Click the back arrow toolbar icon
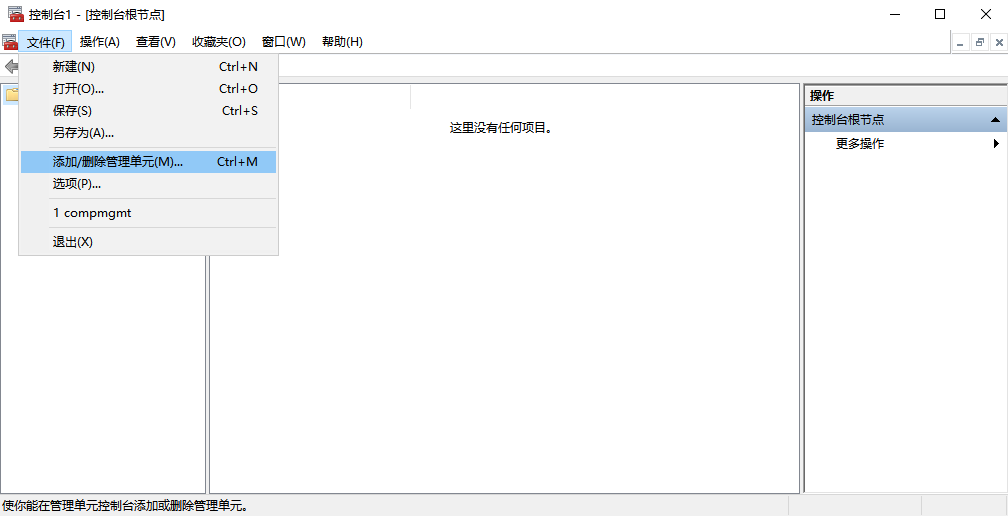1008x516 pixels. click(x=11, y=66)
